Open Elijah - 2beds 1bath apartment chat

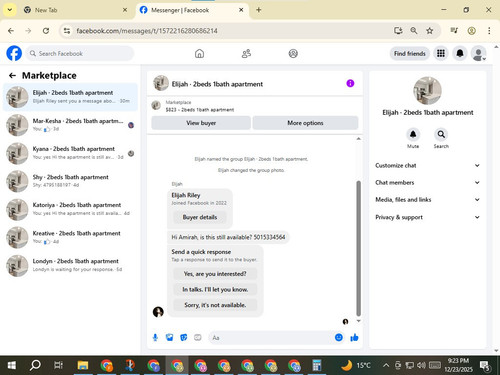point(70,97)
